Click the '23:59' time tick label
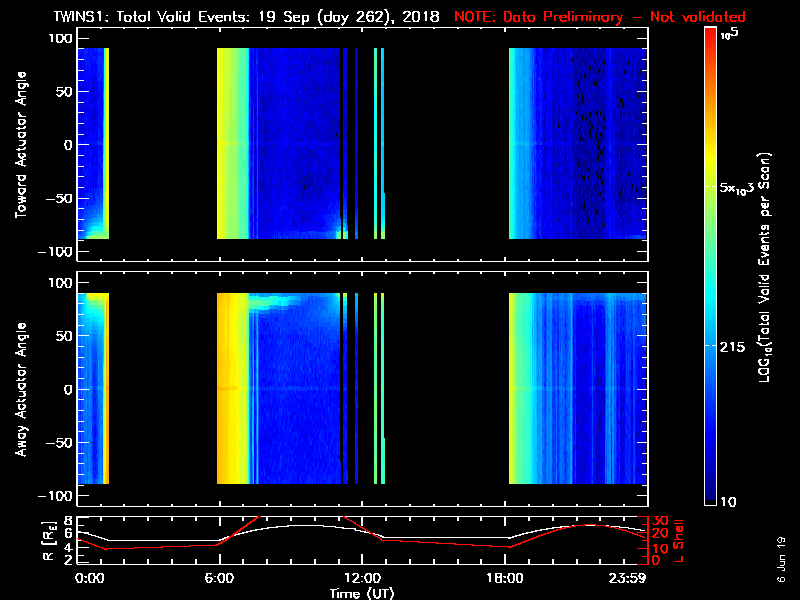Viewport: 800px width, 600px height. (x=628, y=579)
